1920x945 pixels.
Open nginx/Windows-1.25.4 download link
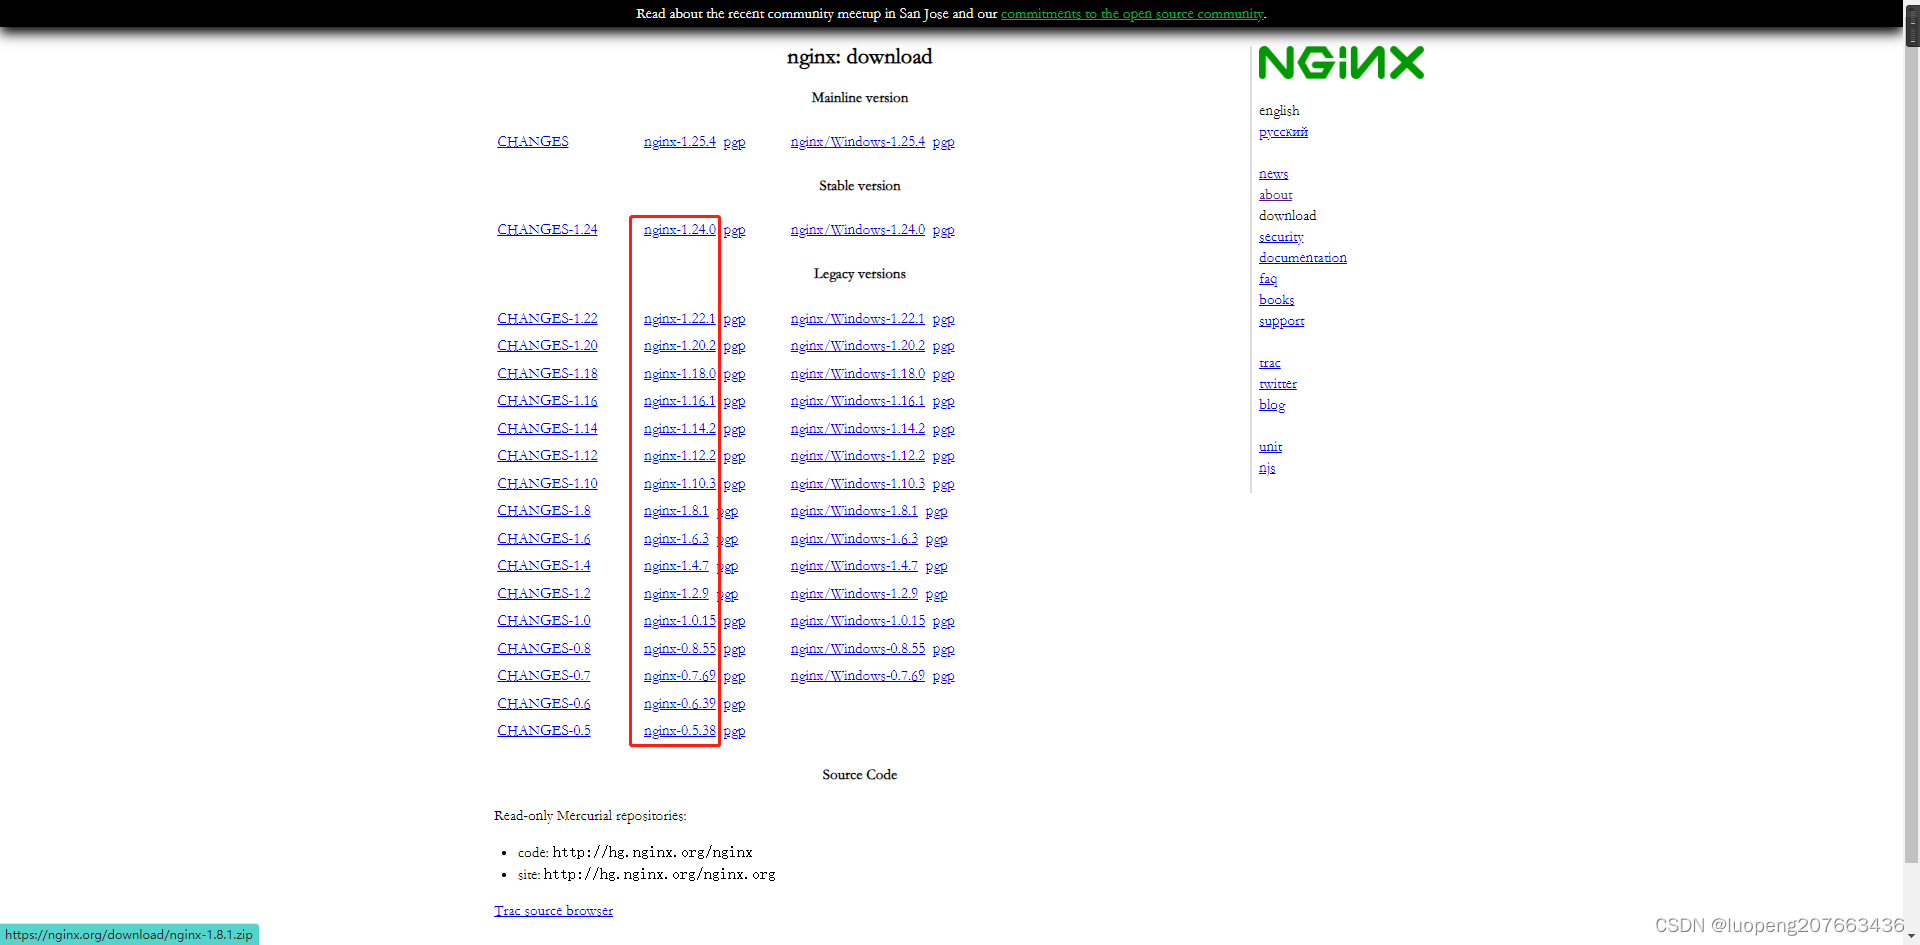858,142
